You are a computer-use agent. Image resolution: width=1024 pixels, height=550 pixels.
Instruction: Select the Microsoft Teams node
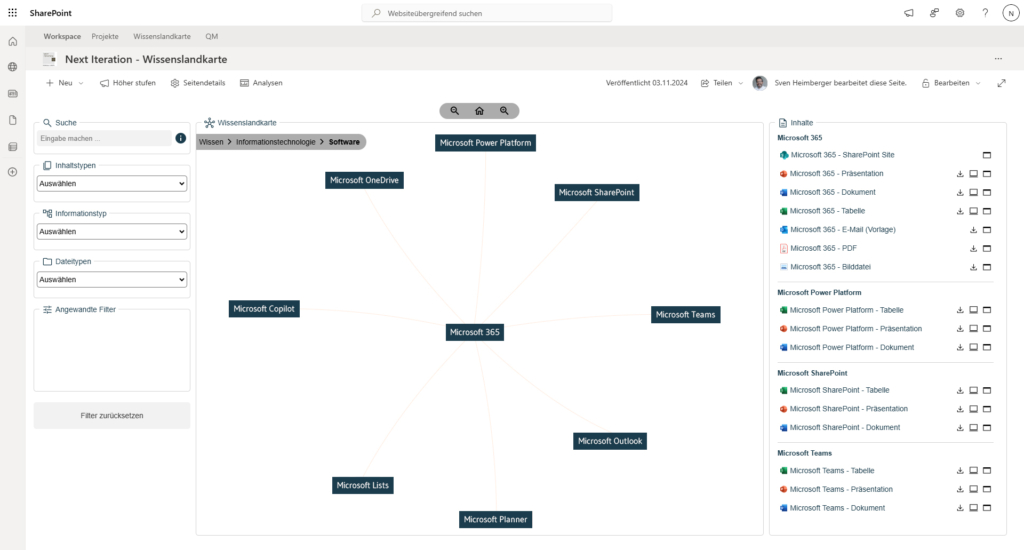coord(686,315)
